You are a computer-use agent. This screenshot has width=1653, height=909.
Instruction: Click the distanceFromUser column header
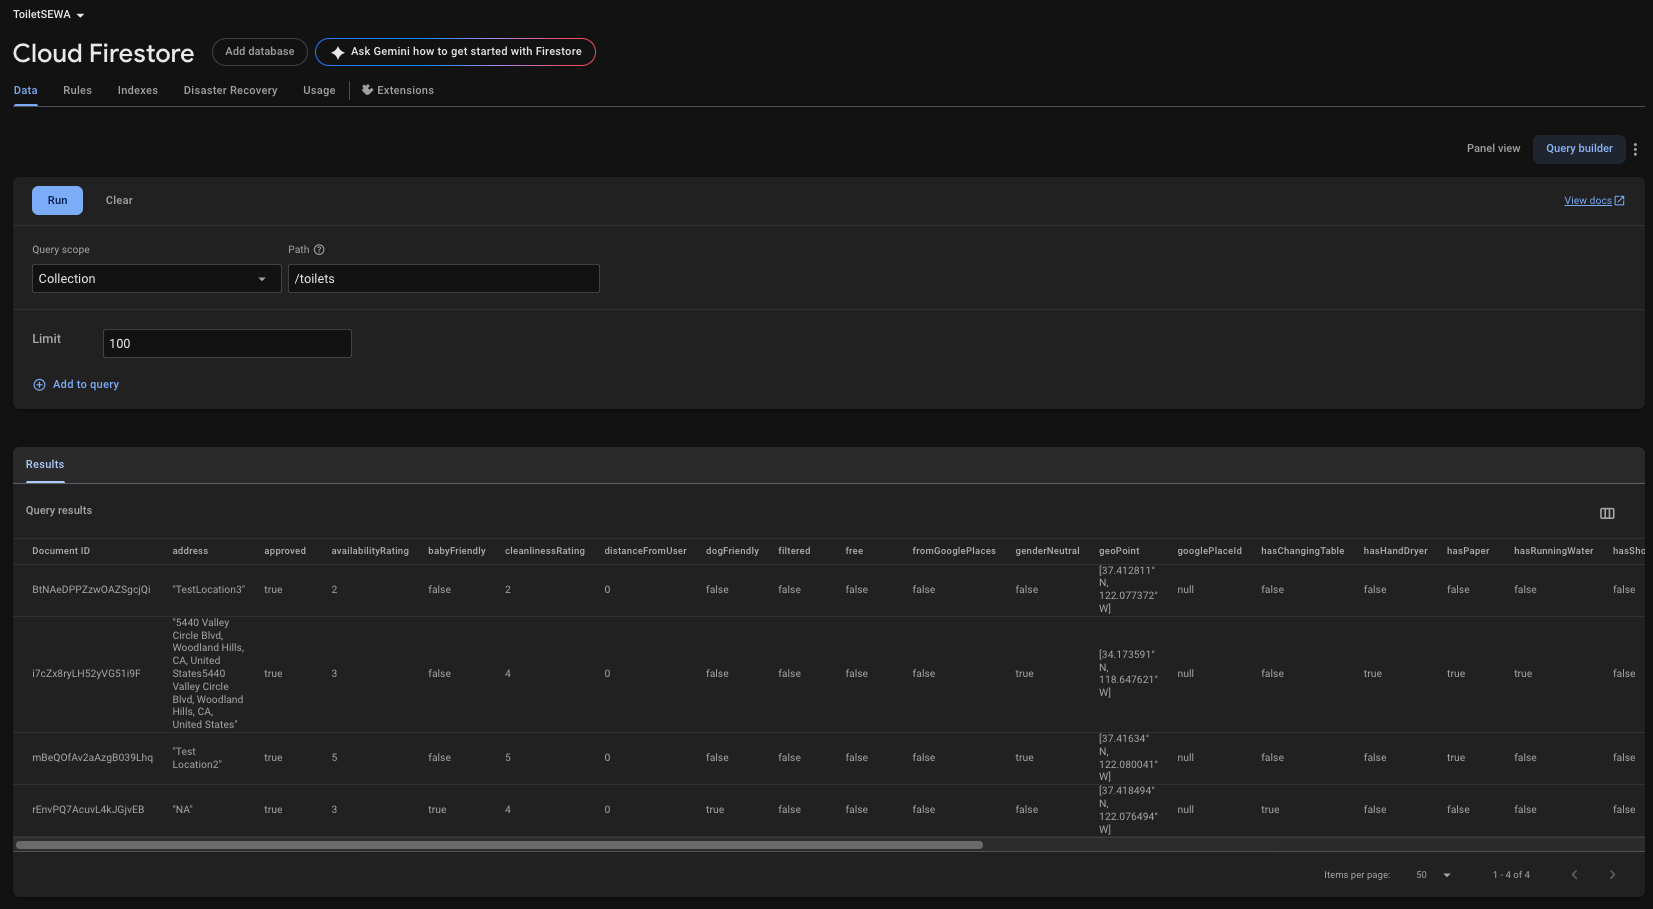coord(645,551)
